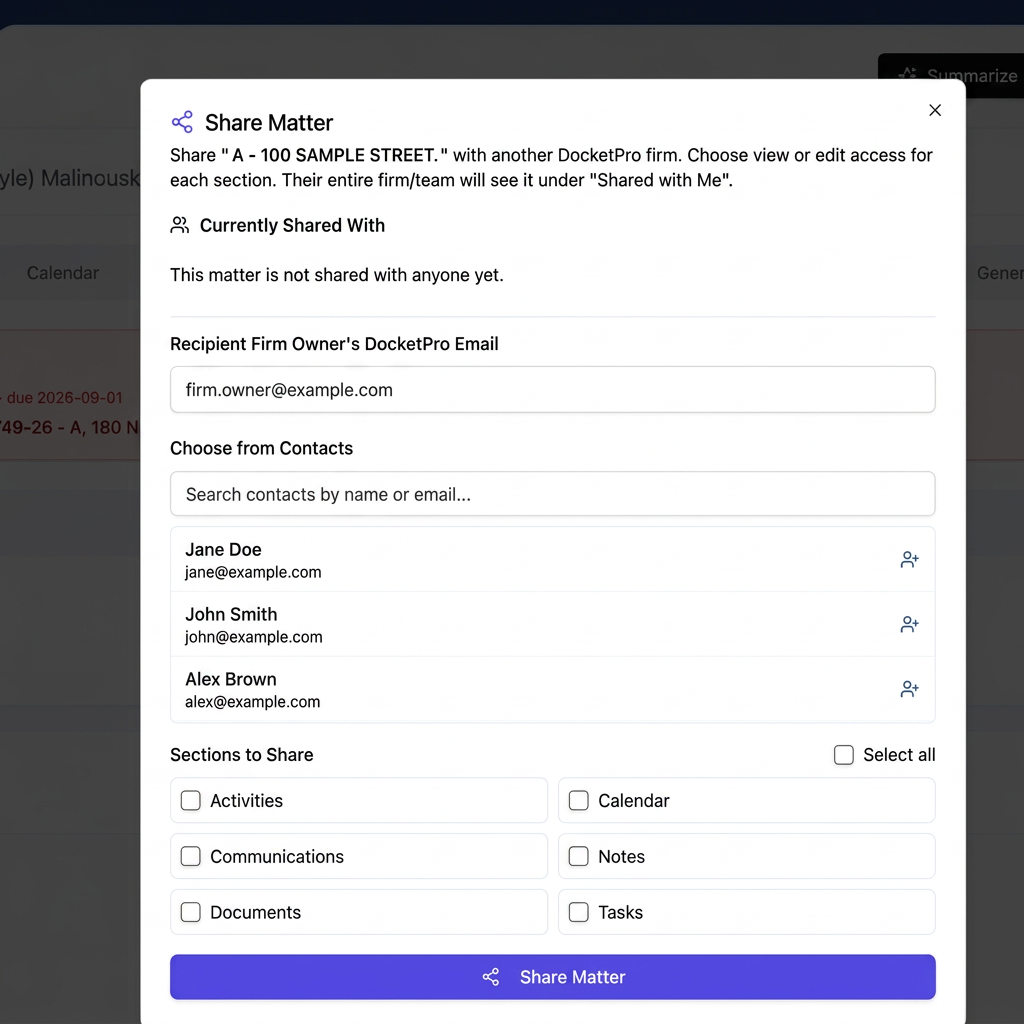Click the due 2026-09-01 text in background
Viewport: 1024px width, 1024px height.
click(x=64, y=398)
